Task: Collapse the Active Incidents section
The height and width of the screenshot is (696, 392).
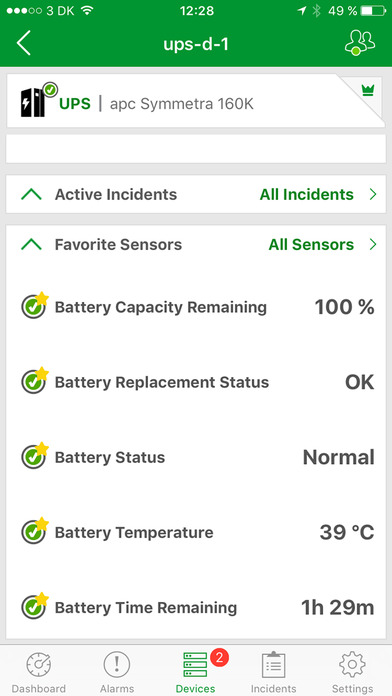Action: pyautogui.click(x=32, y=194)
